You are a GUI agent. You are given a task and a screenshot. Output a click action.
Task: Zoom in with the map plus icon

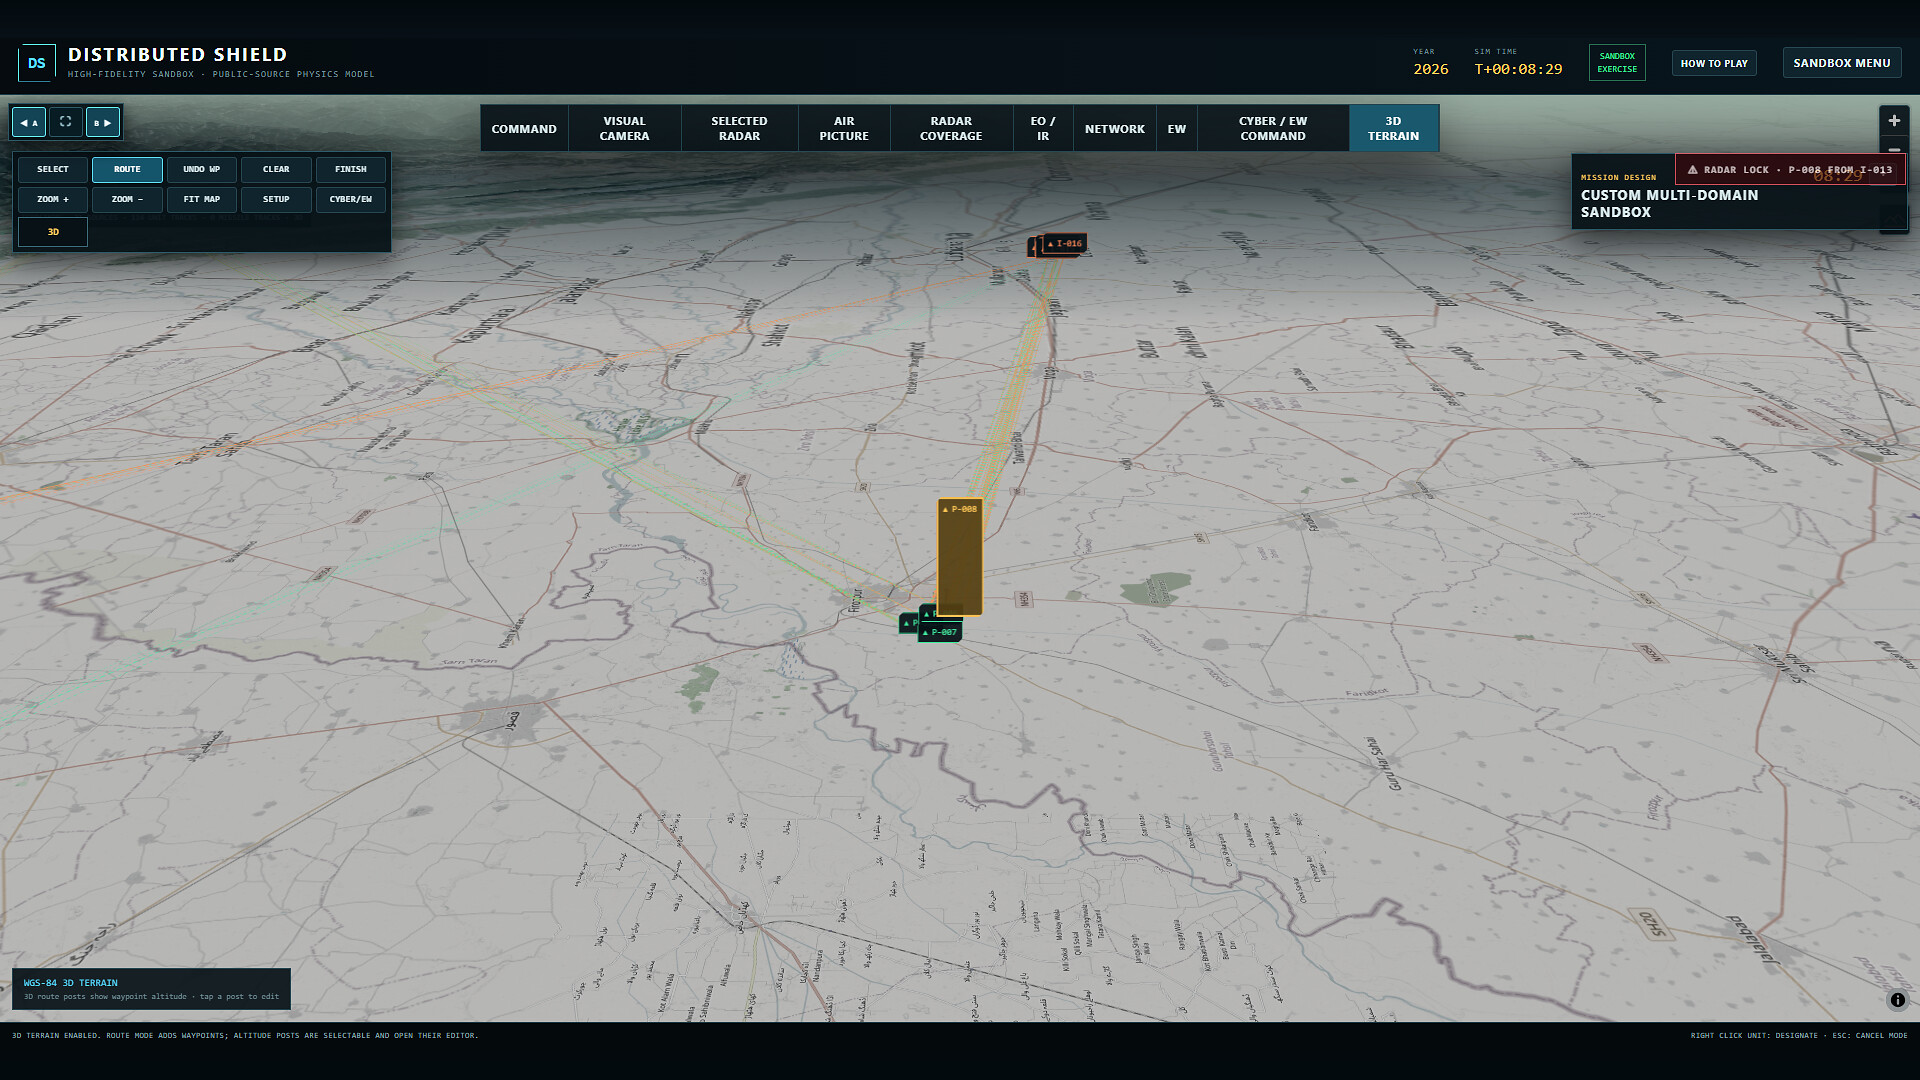[x=1894, y=121]
